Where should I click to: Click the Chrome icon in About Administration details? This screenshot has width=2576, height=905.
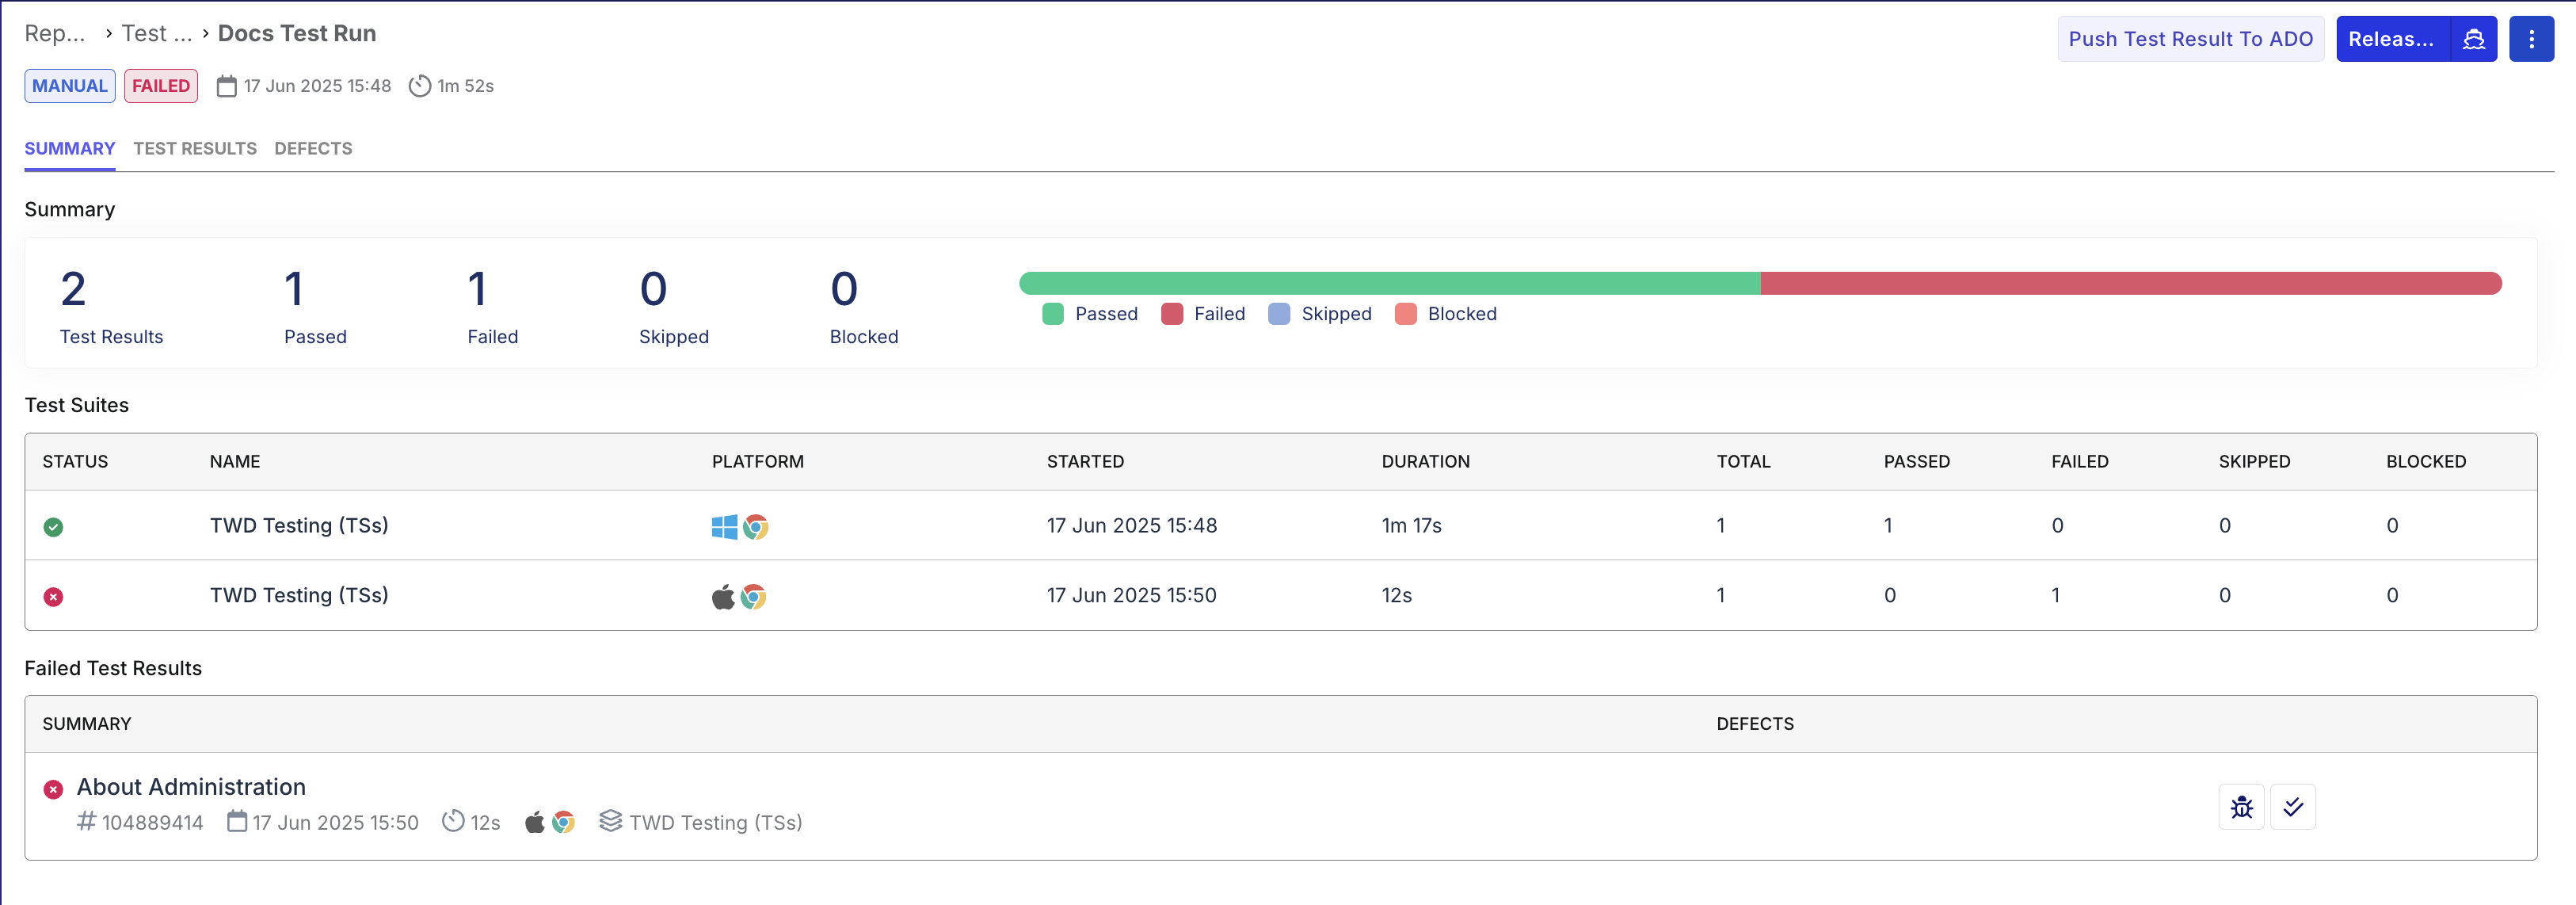point(564,822)
